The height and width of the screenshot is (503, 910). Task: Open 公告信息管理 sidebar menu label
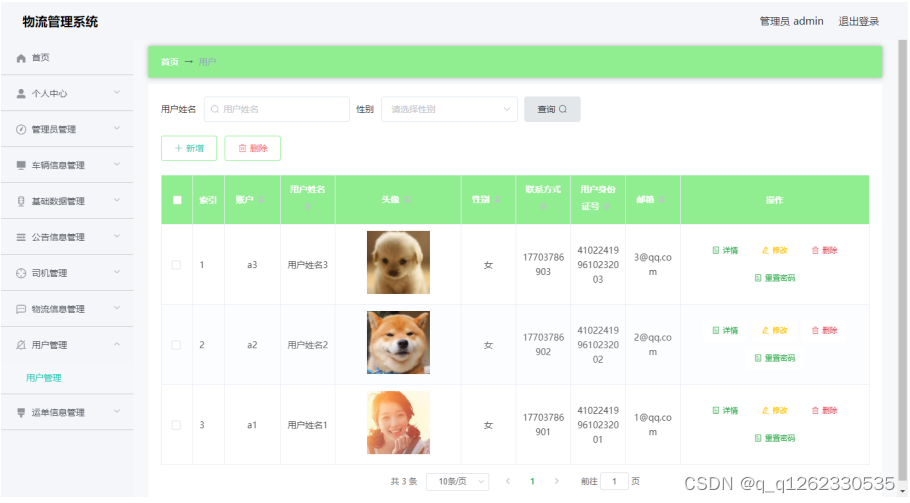tap(58, 237)
